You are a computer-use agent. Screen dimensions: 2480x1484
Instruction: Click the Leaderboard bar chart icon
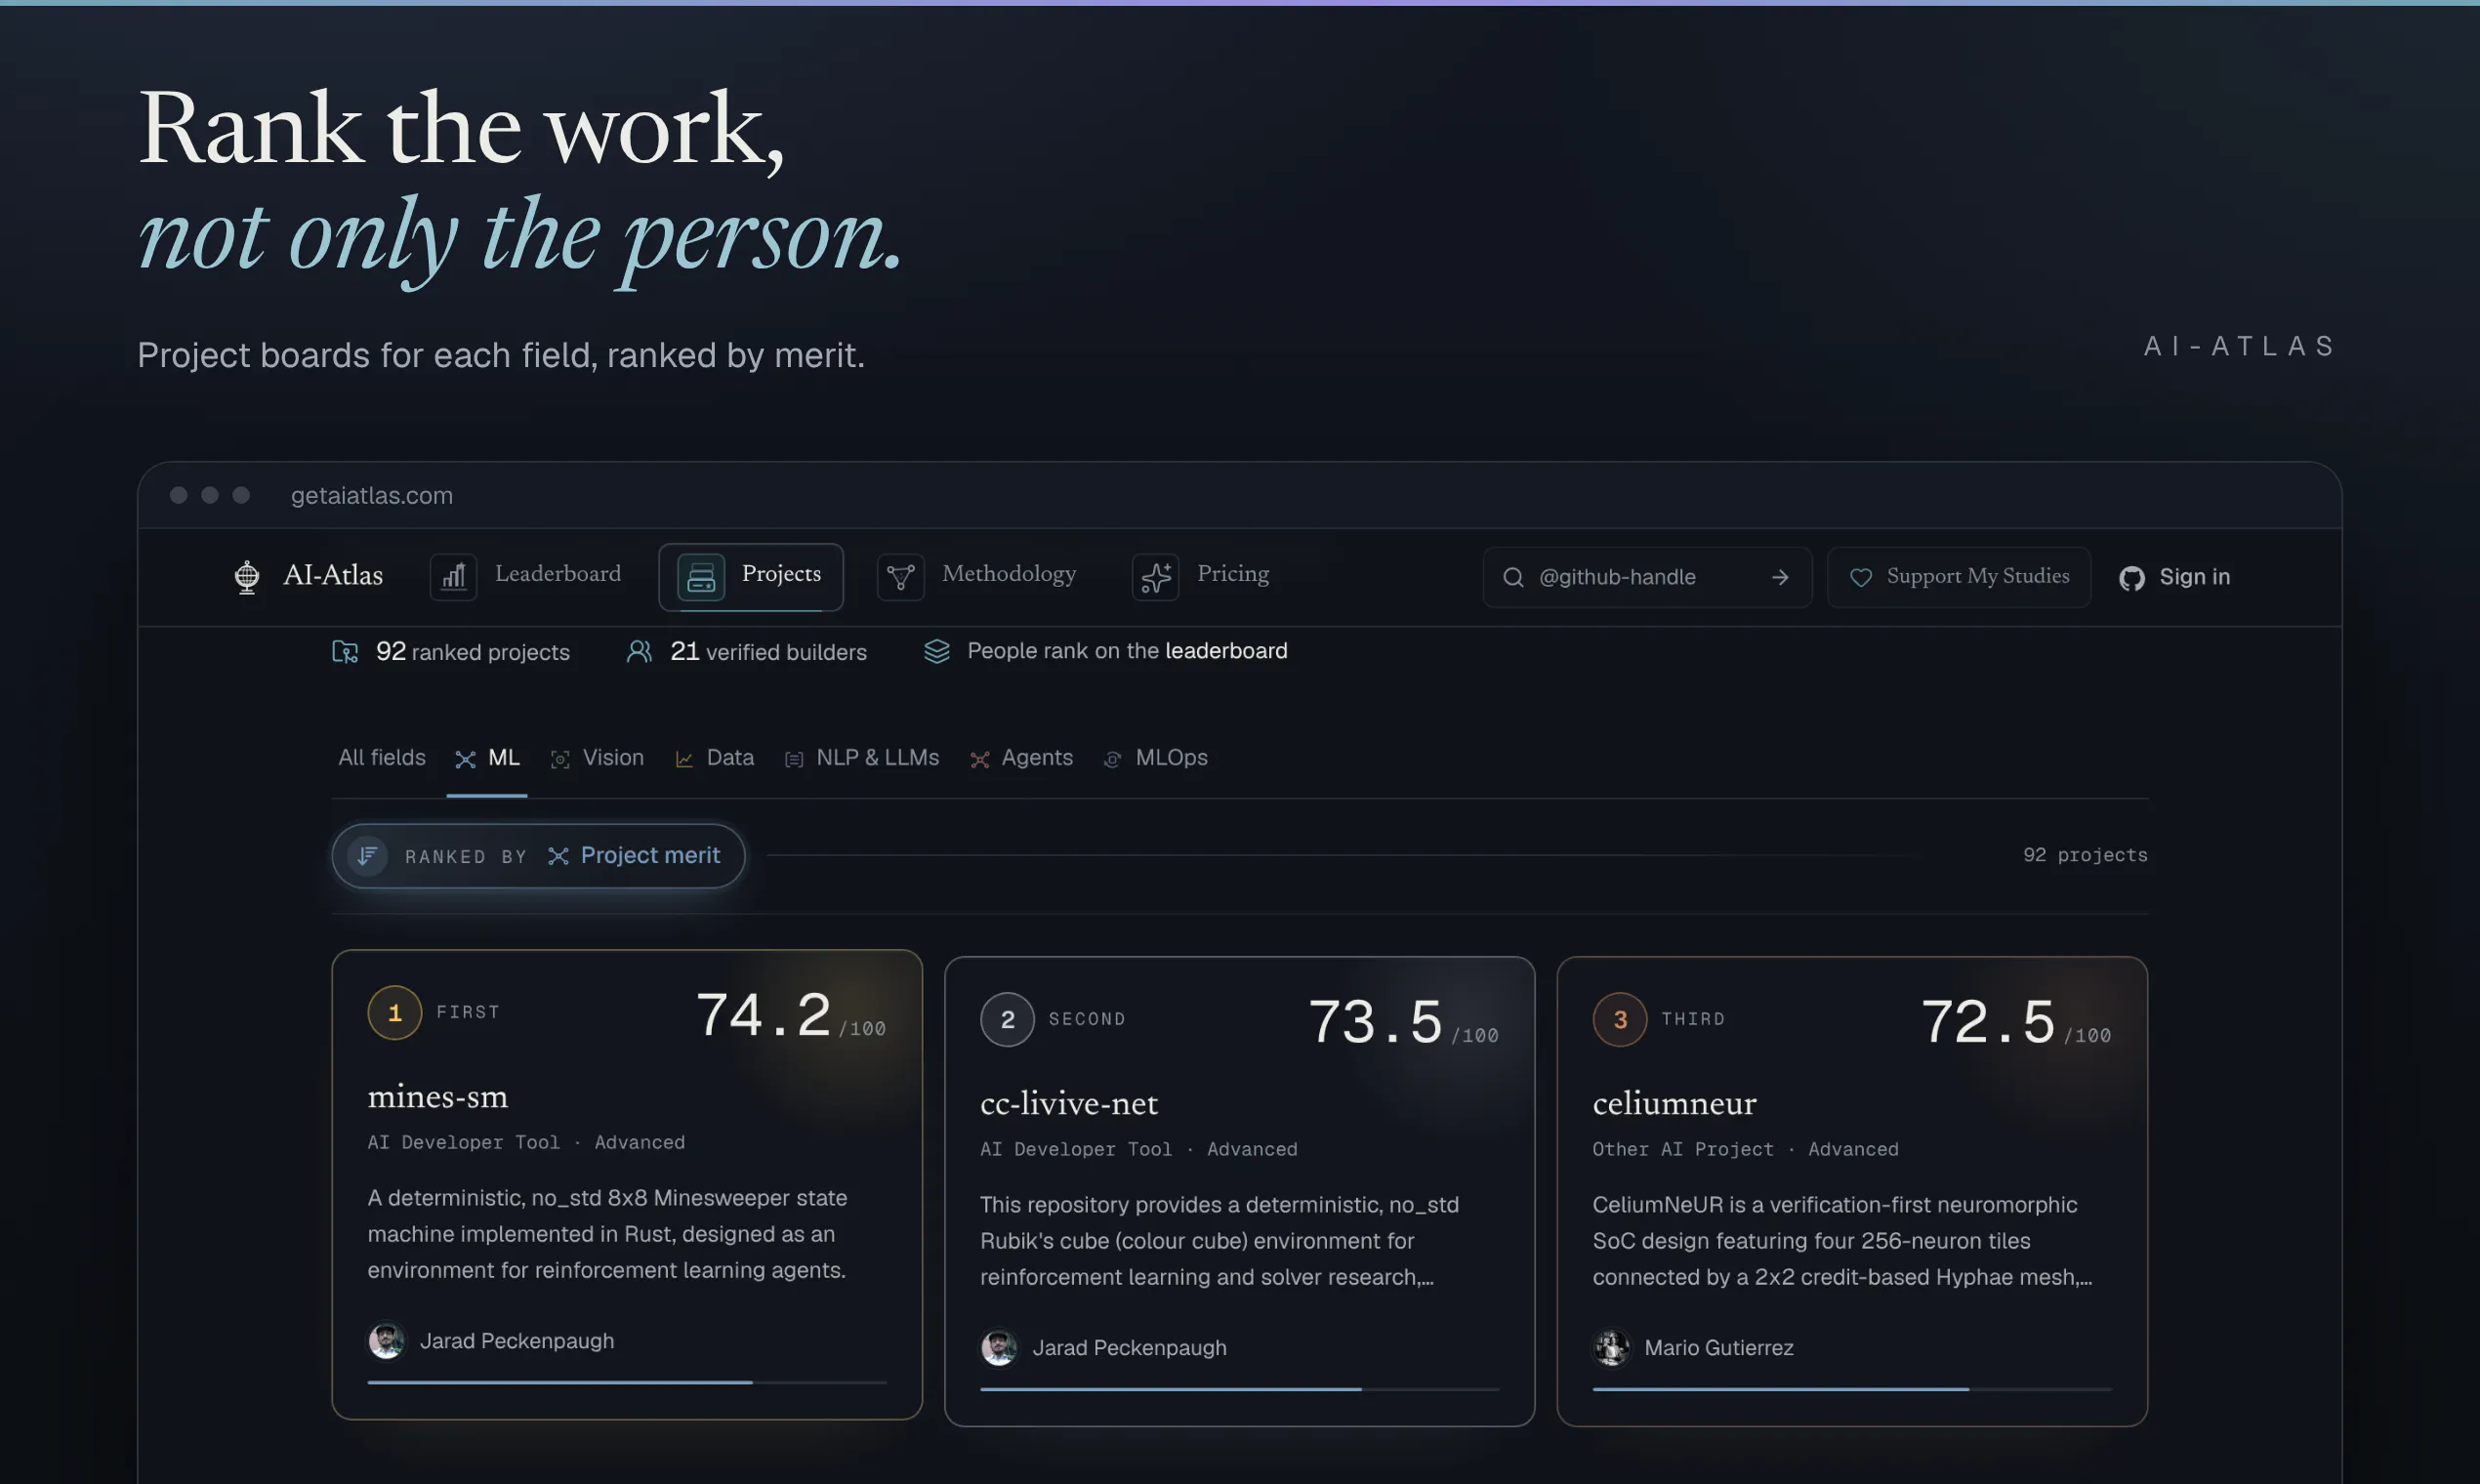pyautogui.click(x=453, y=577)
